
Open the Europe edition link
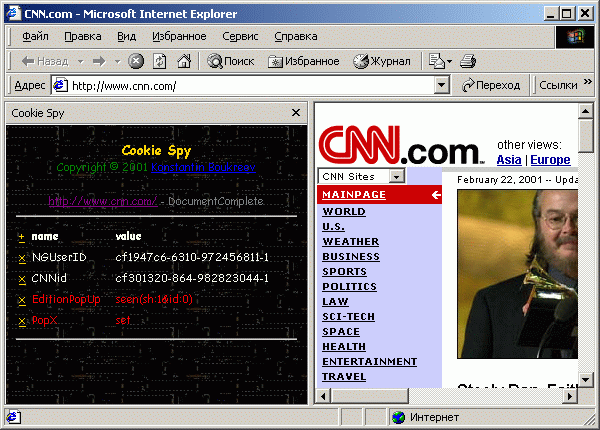[x=550, y=160]
